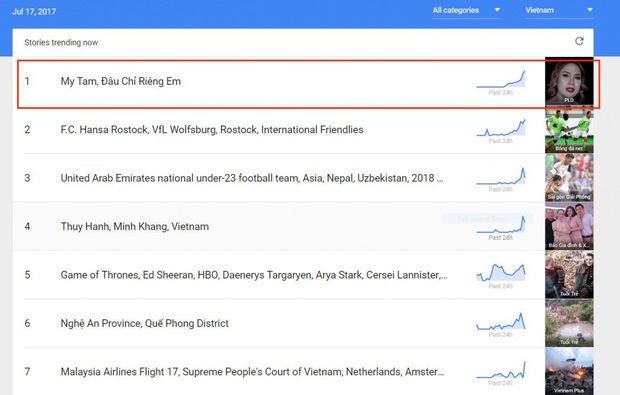Open the Game of Thrones, Ed Sheeran story
Viewport: 620px width, 395px height.
point(254,275)
